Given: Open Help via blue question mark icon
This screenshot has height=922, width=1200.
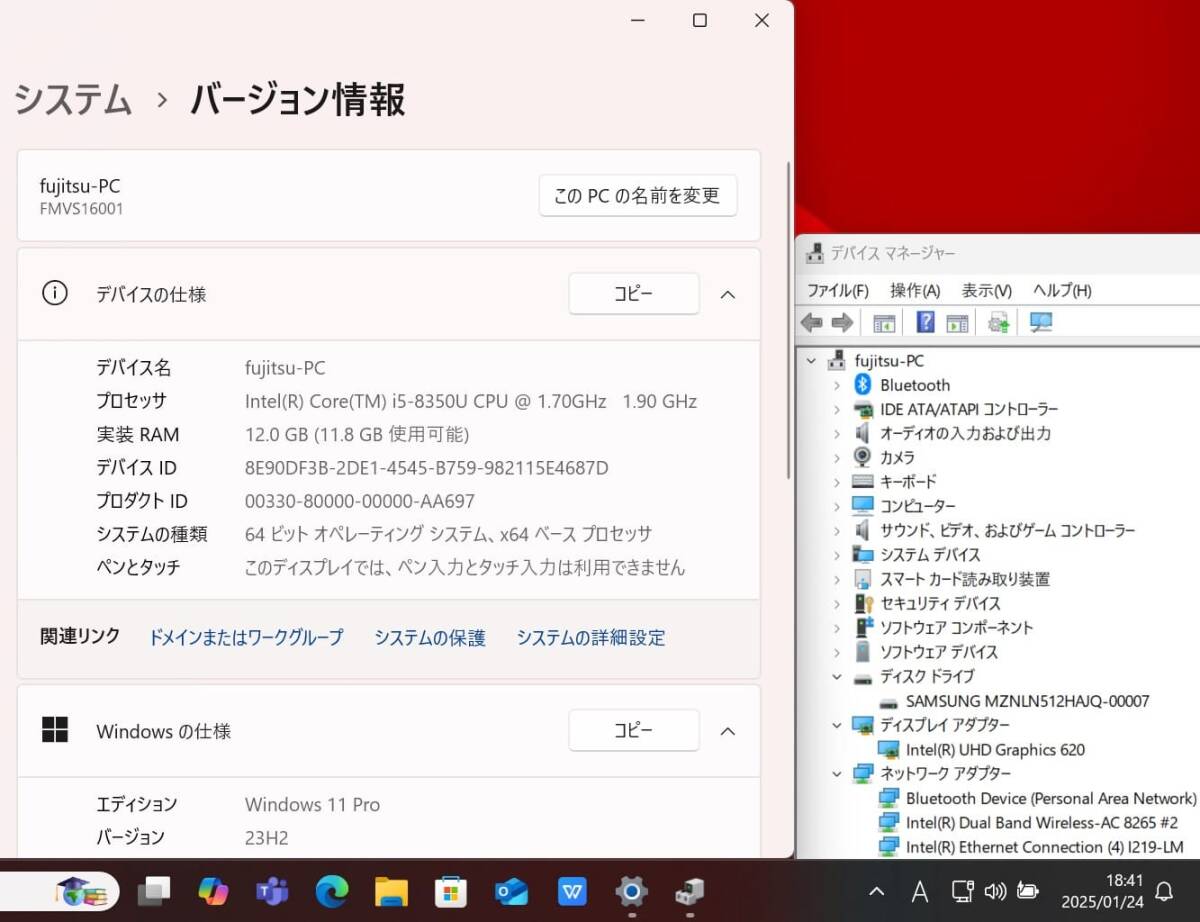Looking at the screenshot, I should [926, 322].
